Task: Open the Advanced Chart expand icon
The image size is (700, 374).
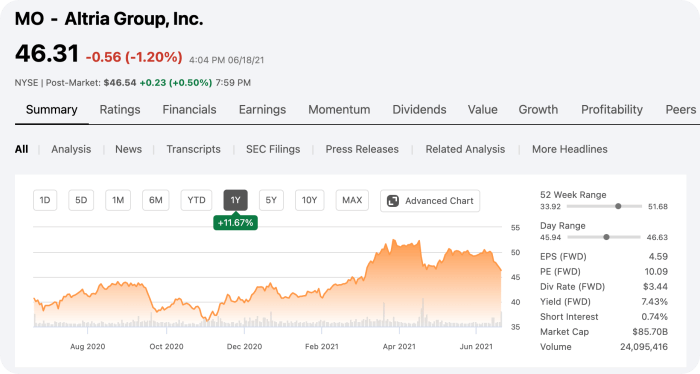Action: pos(393,201)
